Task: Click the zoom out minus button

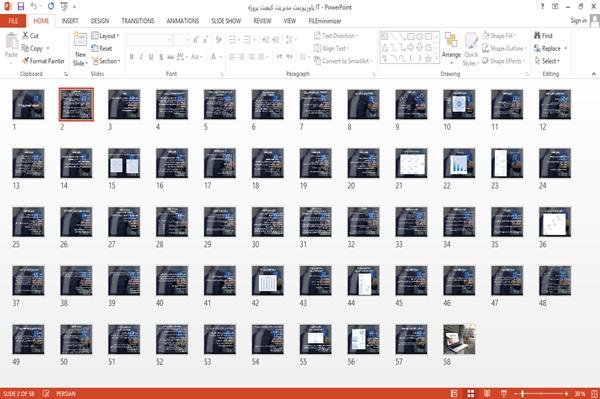Action: [x=515, y=393]
